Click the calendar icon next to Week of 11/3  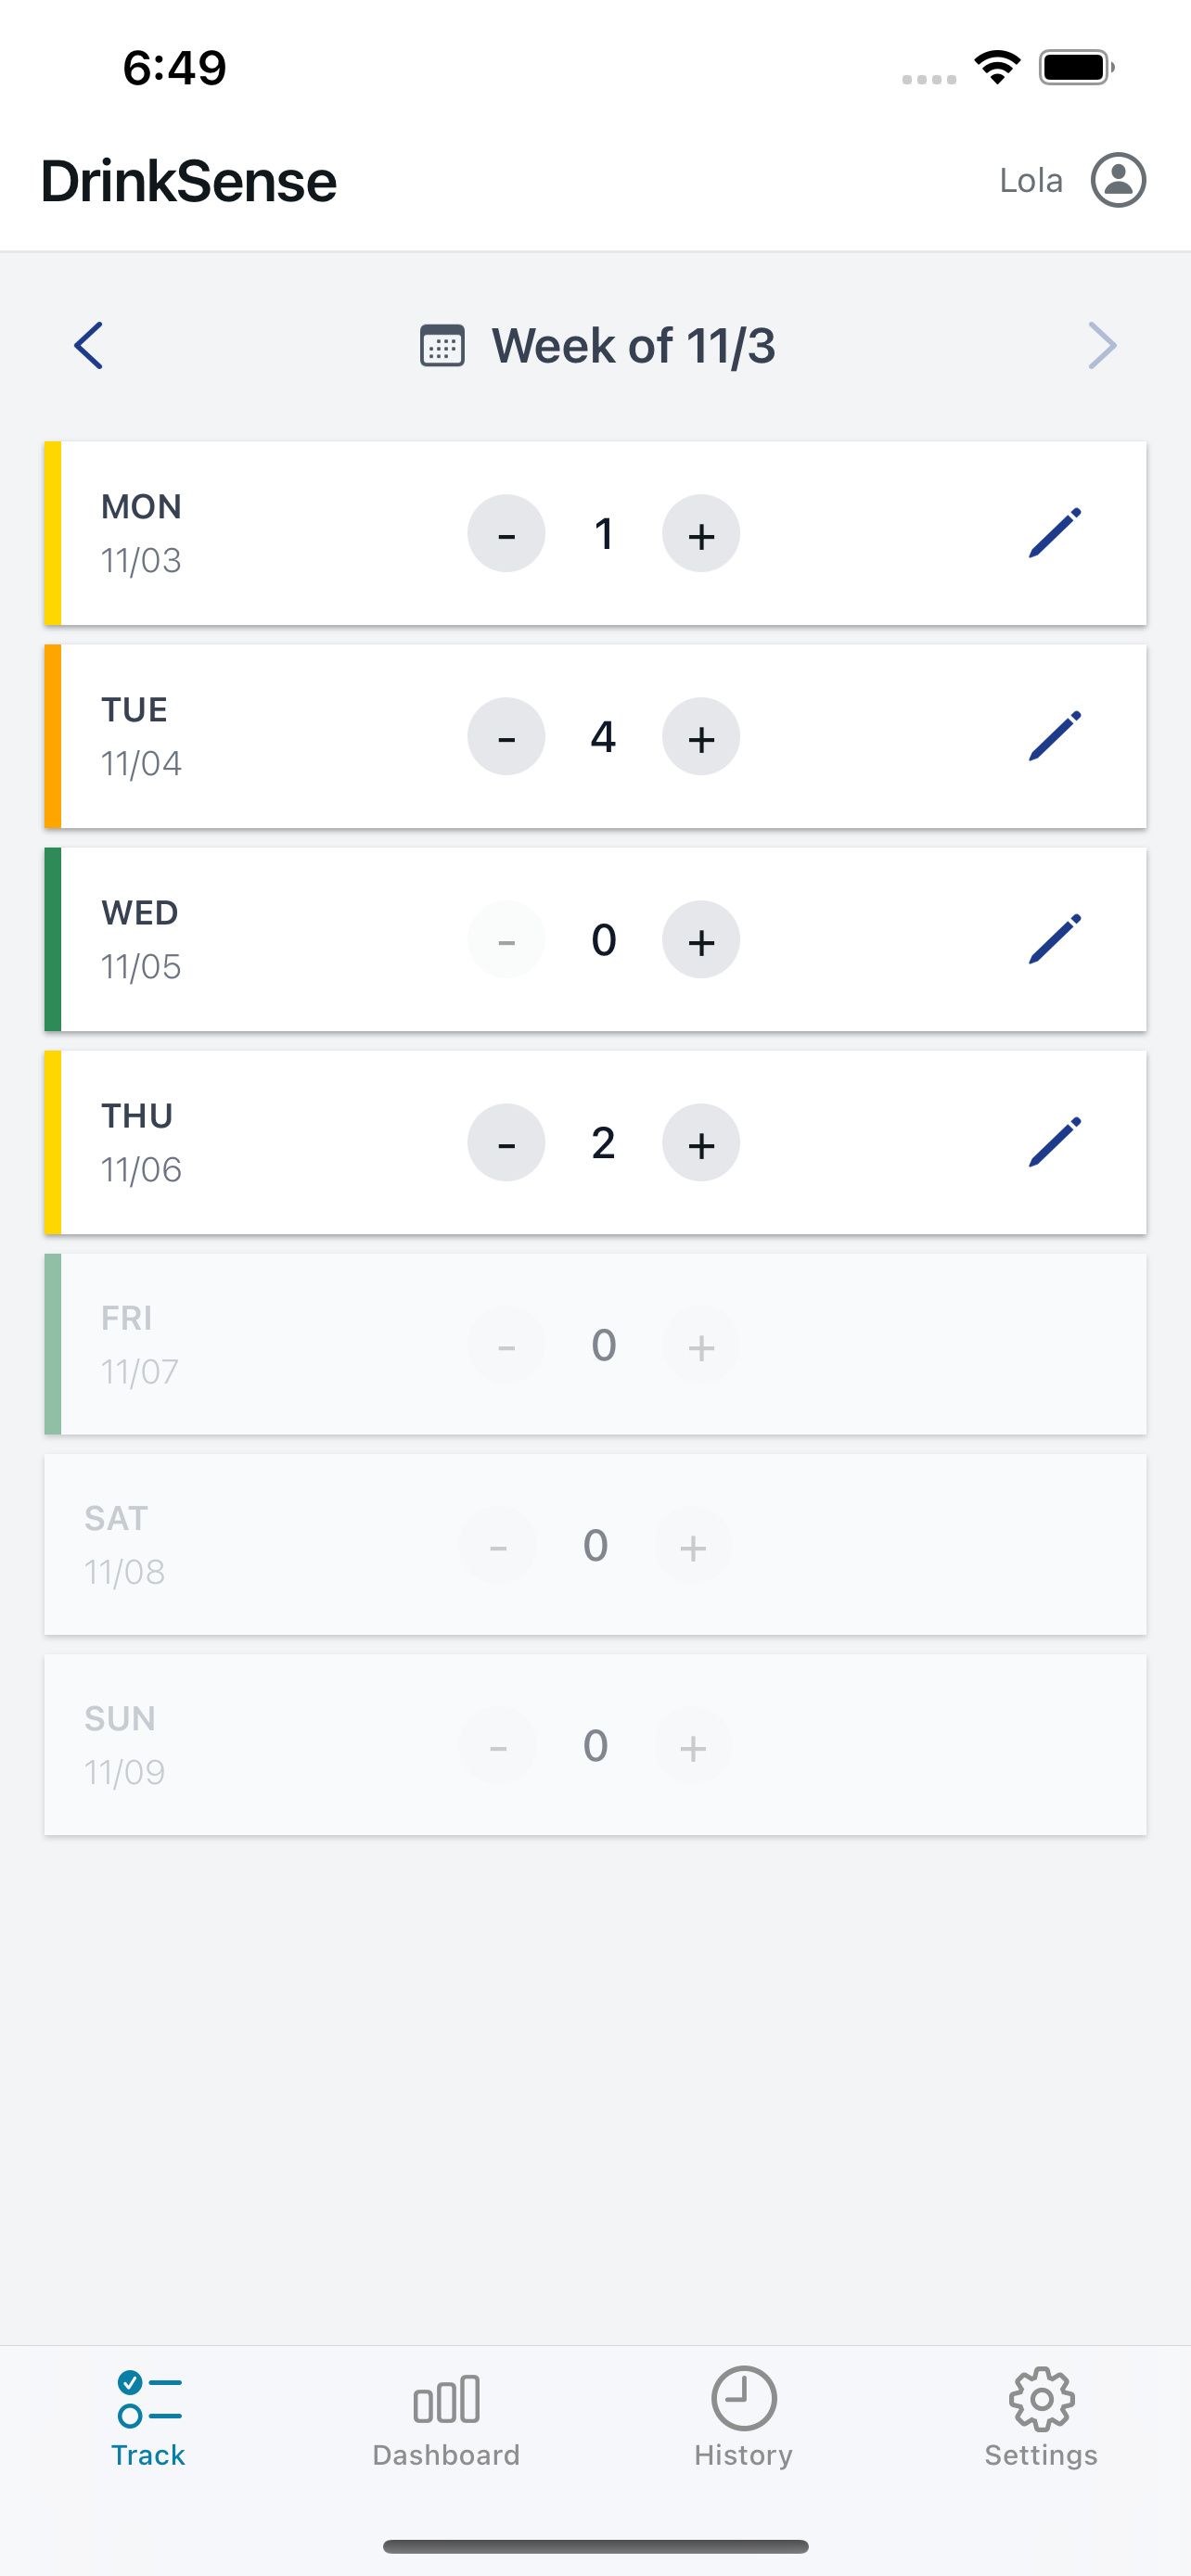(442, 345)
